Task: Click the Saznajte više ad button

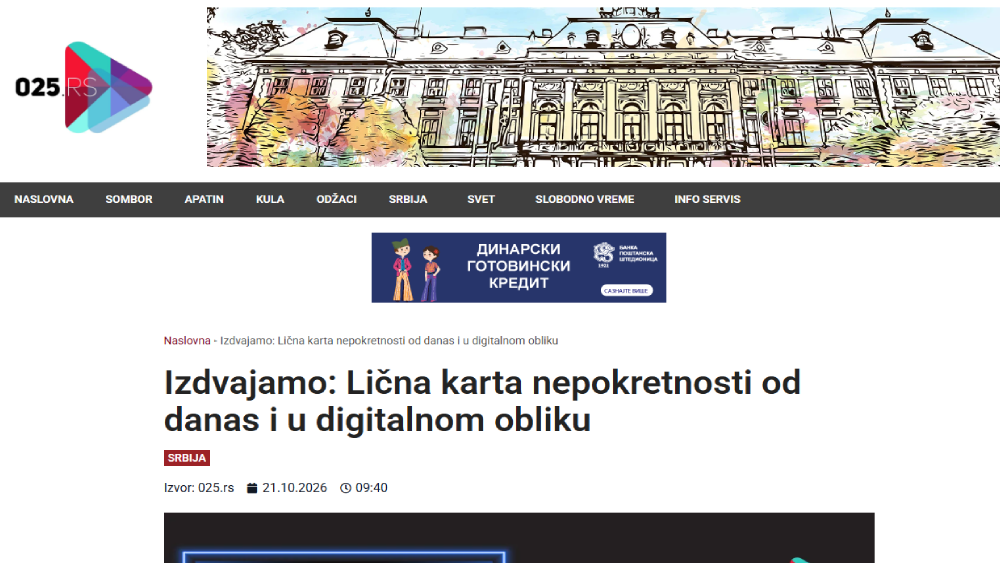Action: 626,291
